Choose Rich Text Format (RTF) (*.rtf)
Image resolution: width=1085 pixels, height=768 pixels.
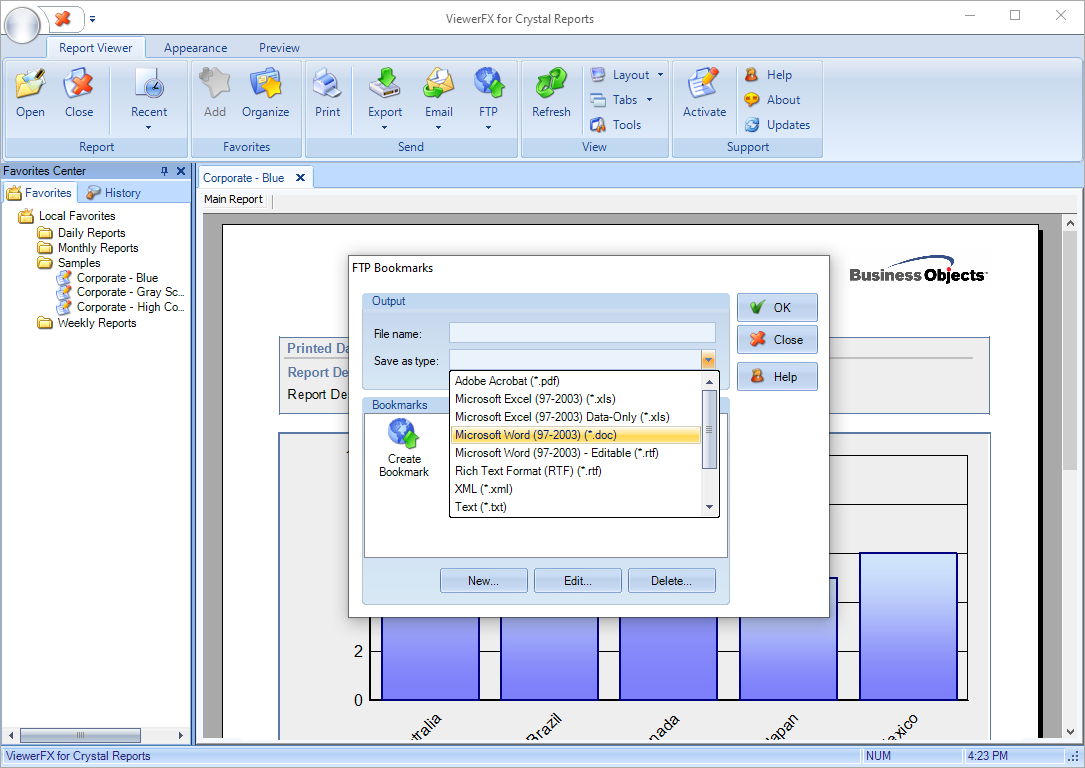click(x=576, y=470)
